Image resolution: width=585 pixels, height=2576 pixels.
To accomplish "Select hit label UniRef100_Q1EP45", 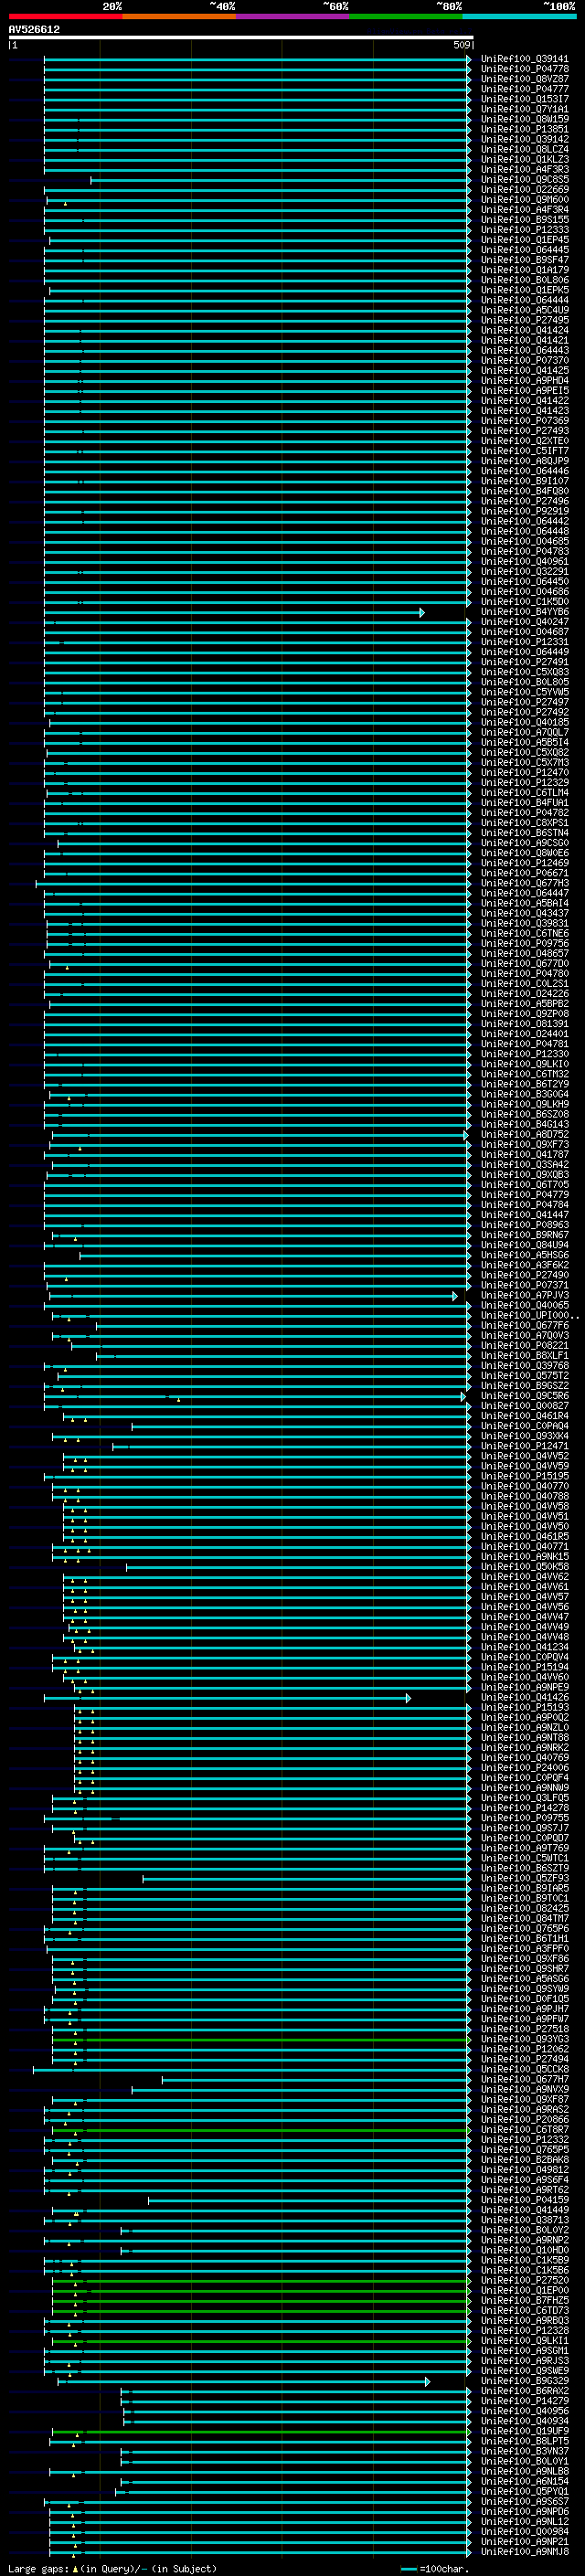I will [x=524, y=240].
